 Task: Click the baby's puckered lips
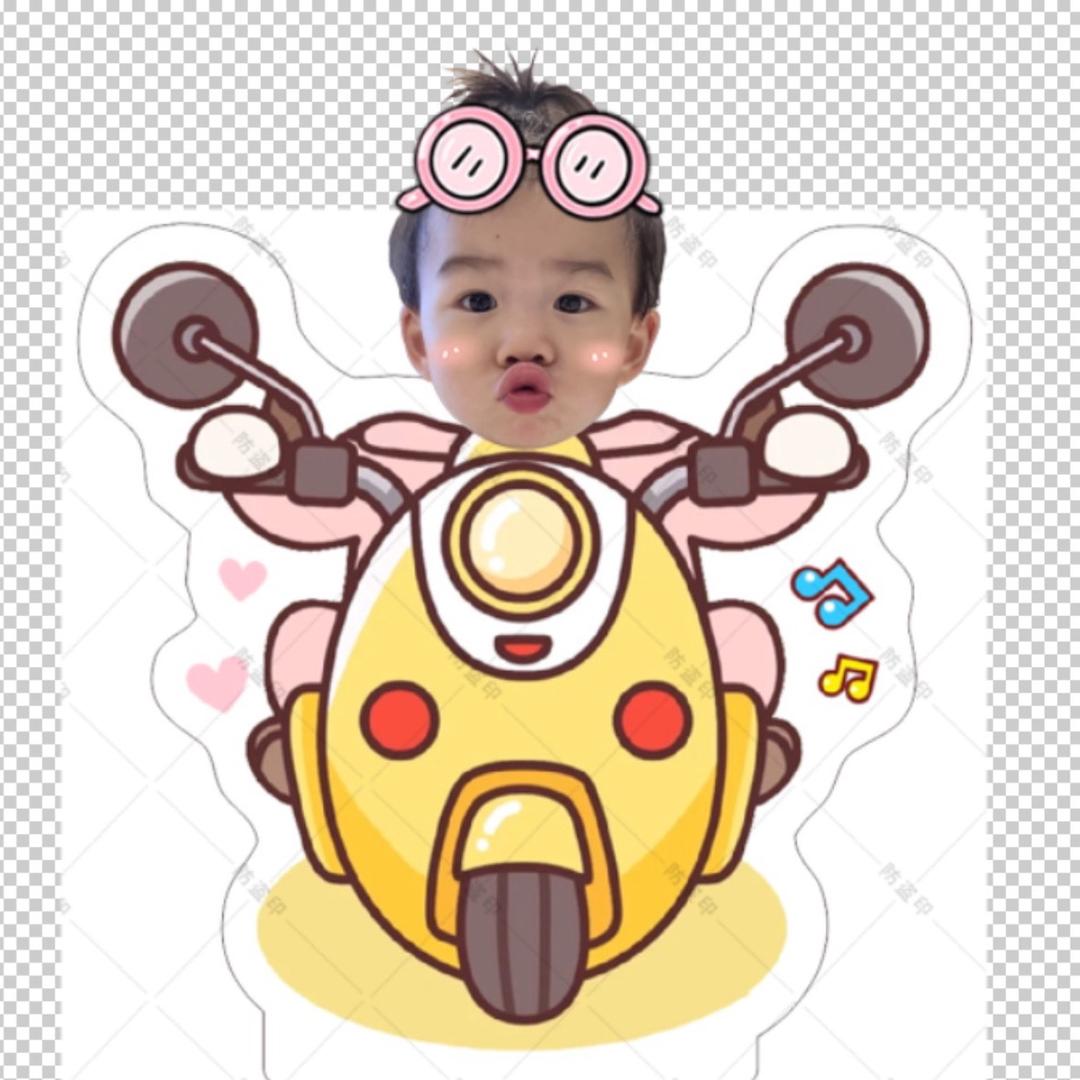[x=525, y=389]
